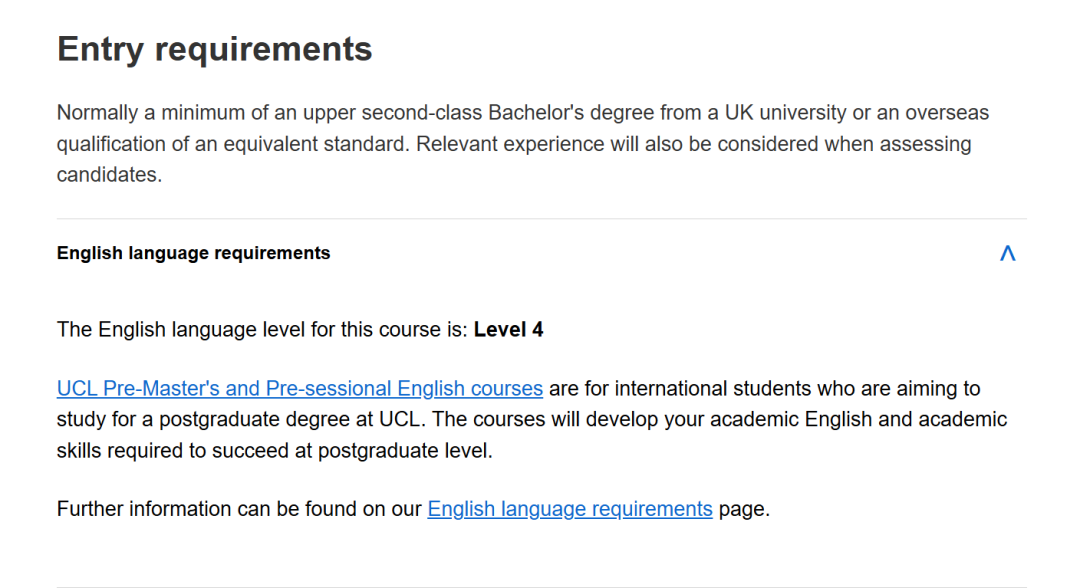Follow the underlined 'English language requirements' page link
The height and width of the screenshot is (588, 1080).
[569, 509]
